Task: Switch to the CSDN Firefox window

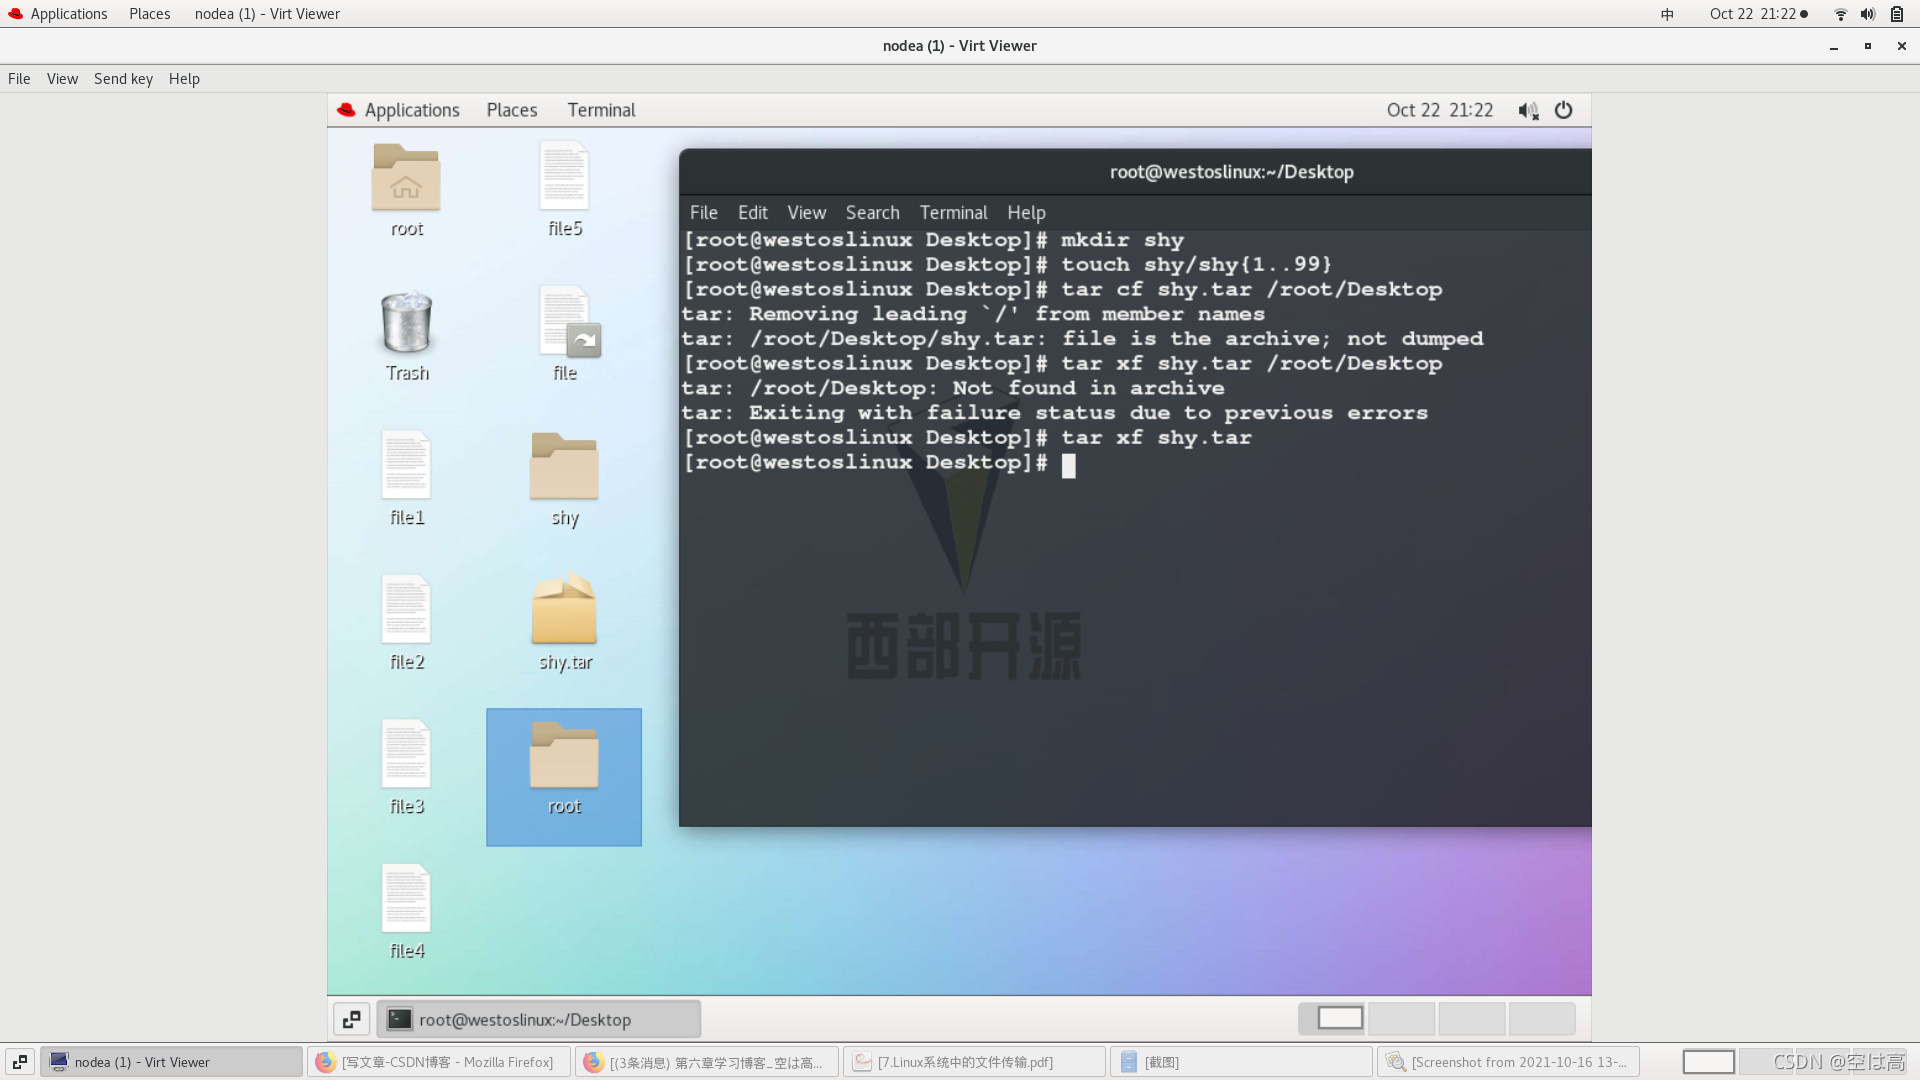Action: tap(438, 1062)
